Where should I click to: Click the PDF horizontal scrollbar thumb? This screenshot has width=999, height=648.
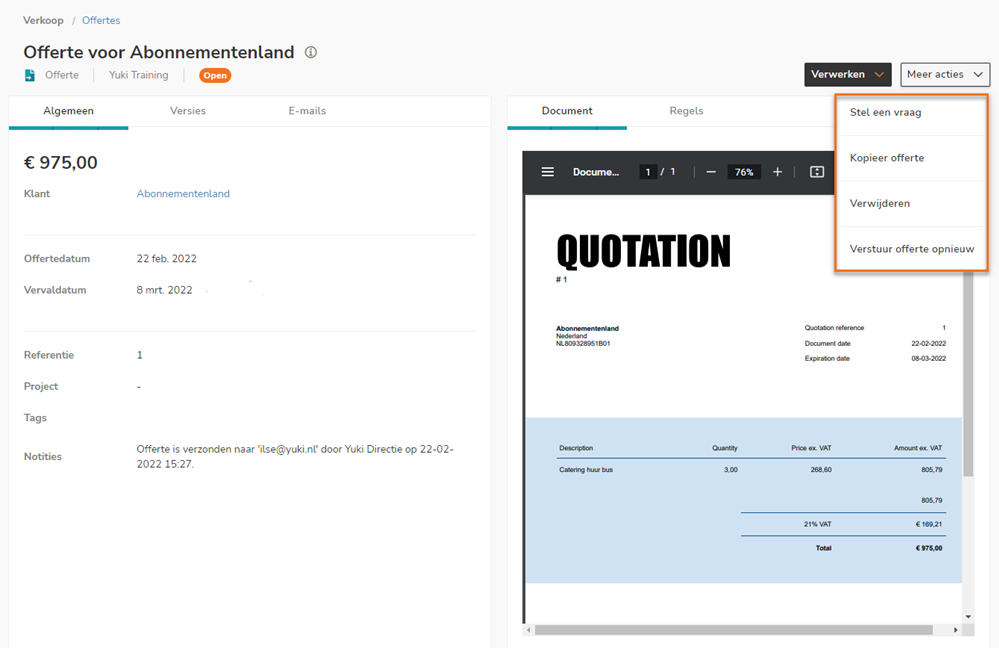click(733, 630)
